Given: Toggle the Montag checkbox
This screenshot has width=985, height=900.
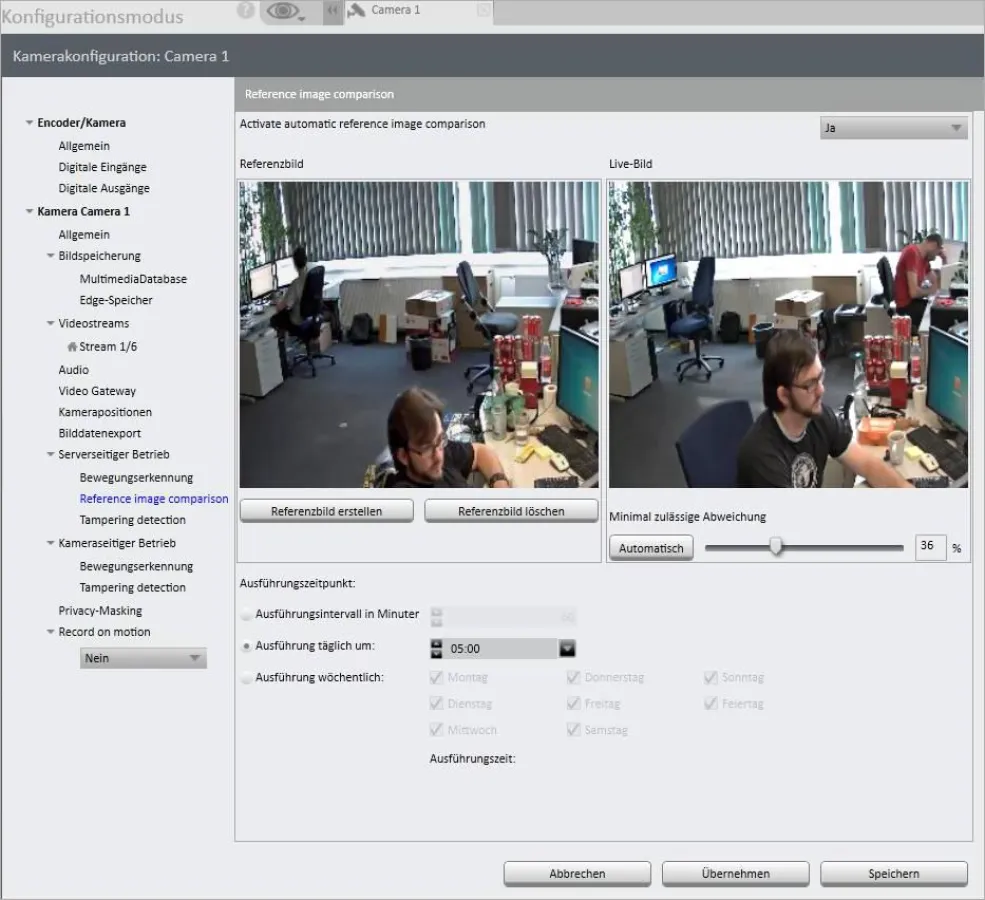Looking at the screenshot, I should pyautogui.click(x=437, y=678).
